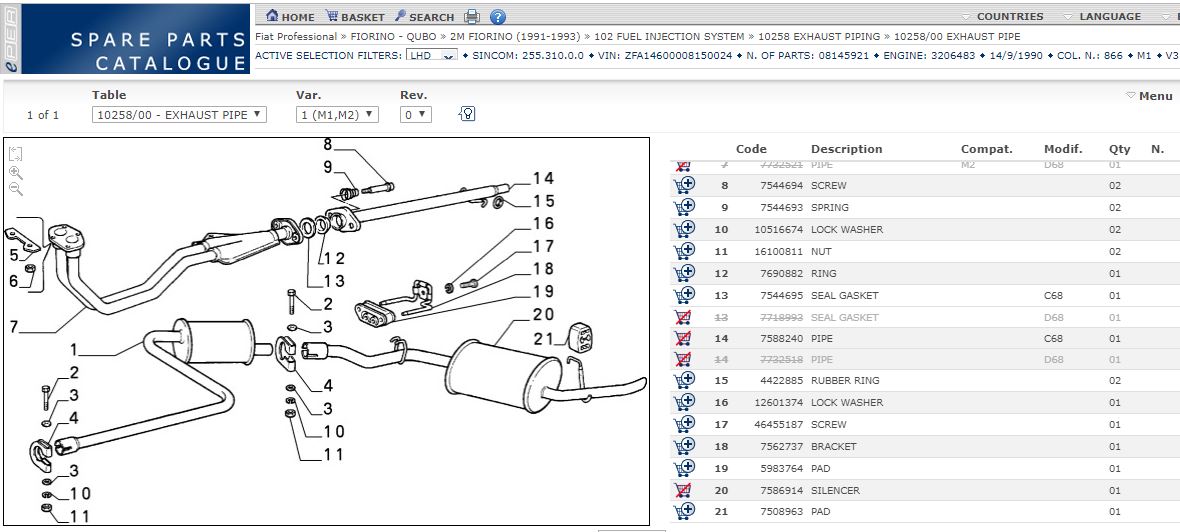Click part number 20 in the diagram
Viewport: 1180px width, 532px height.
coord(543,315)
